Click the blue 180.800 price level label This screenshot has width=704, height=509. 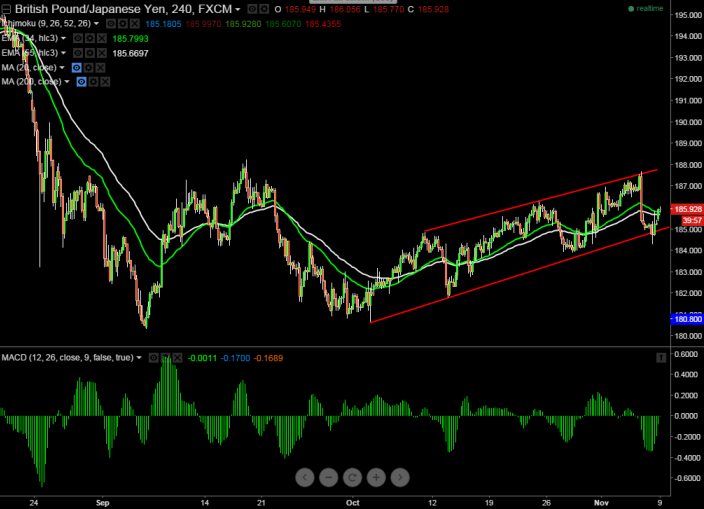687,319
